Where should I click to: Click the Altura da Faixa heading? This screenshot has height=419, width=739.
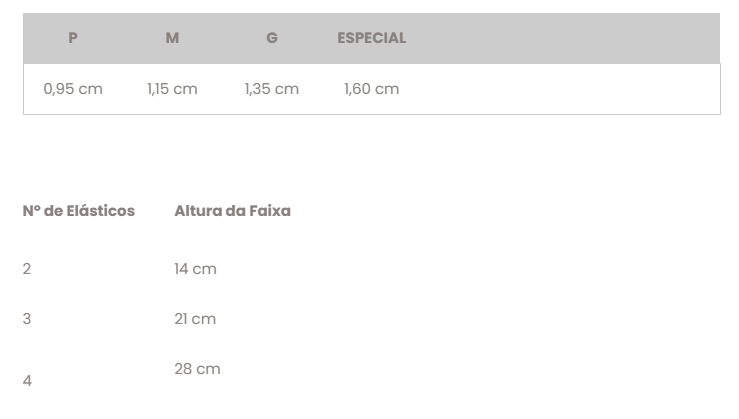coord(232,211)
